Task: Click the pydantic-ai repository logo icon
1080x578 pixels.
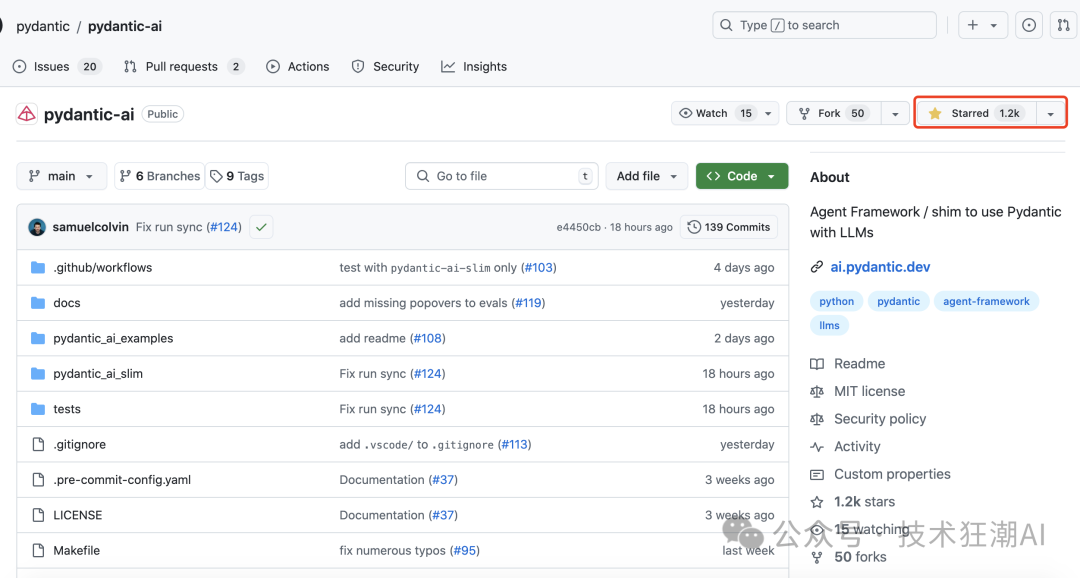Action: 26,114
